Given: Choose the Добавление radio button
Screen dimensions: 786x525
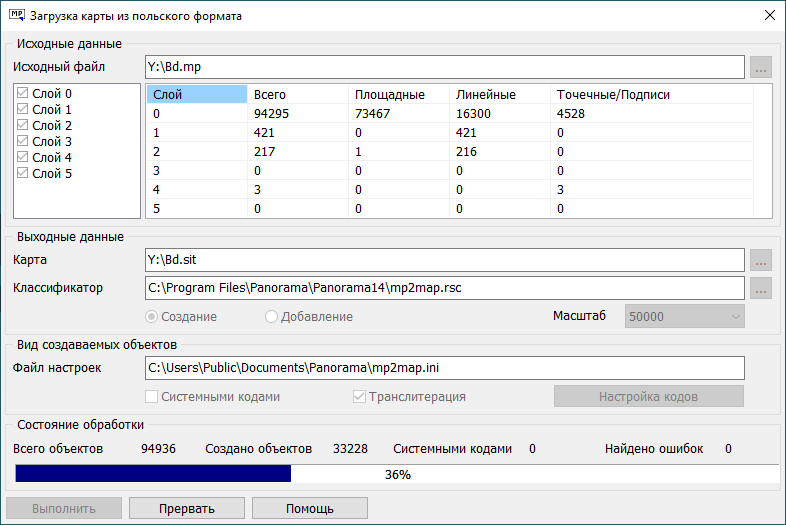Looking at the screenshot, I should click(272, 317).
